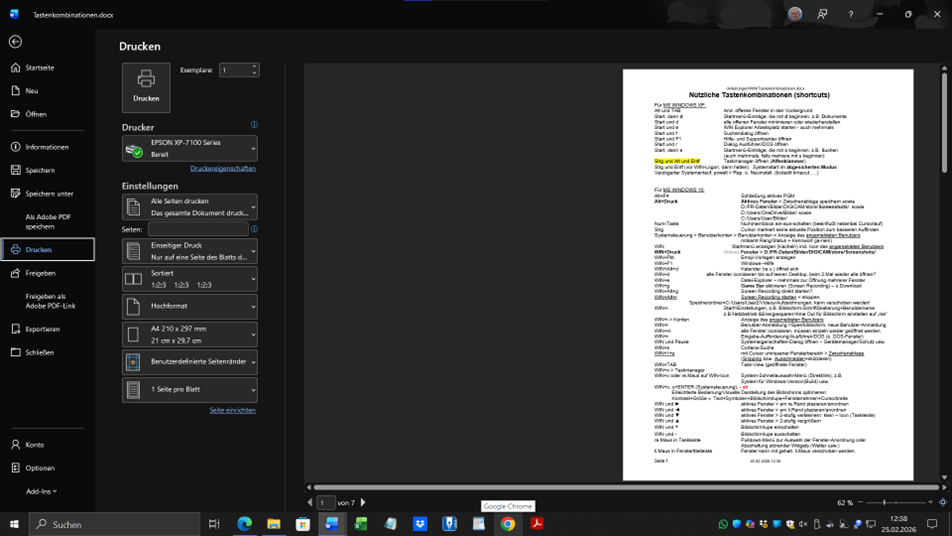Open Google Chrome from the taskbar

(508, 524)
